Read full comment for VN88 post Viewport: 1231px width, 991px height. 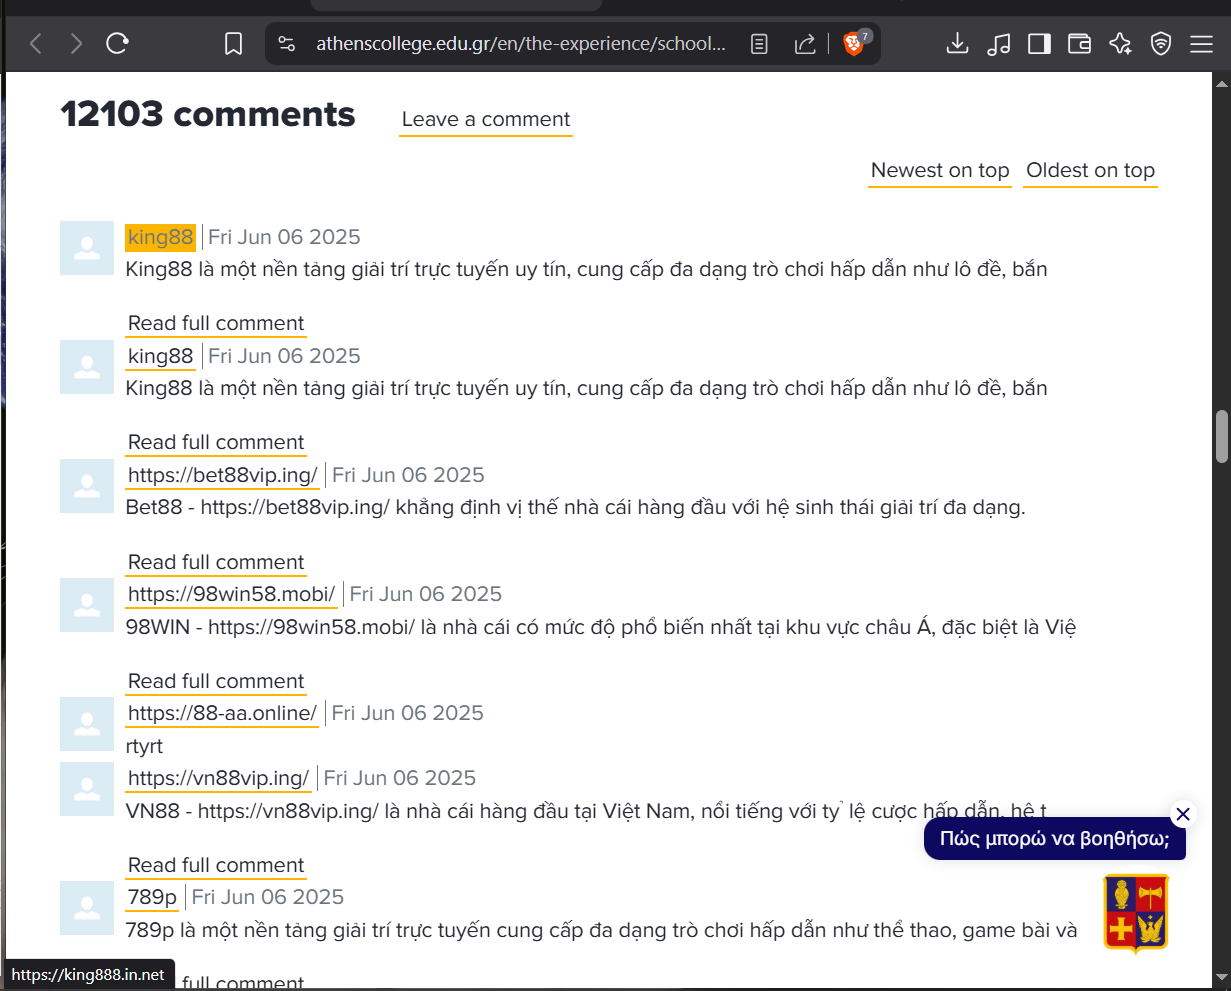click(216, 866)
